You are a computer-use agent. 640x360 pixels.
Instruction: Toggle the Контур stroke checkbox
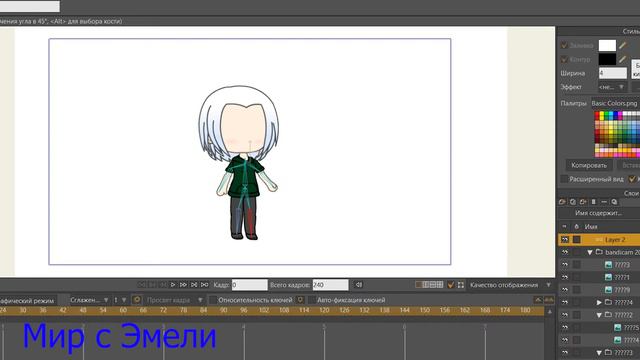[x=564, y=59]
